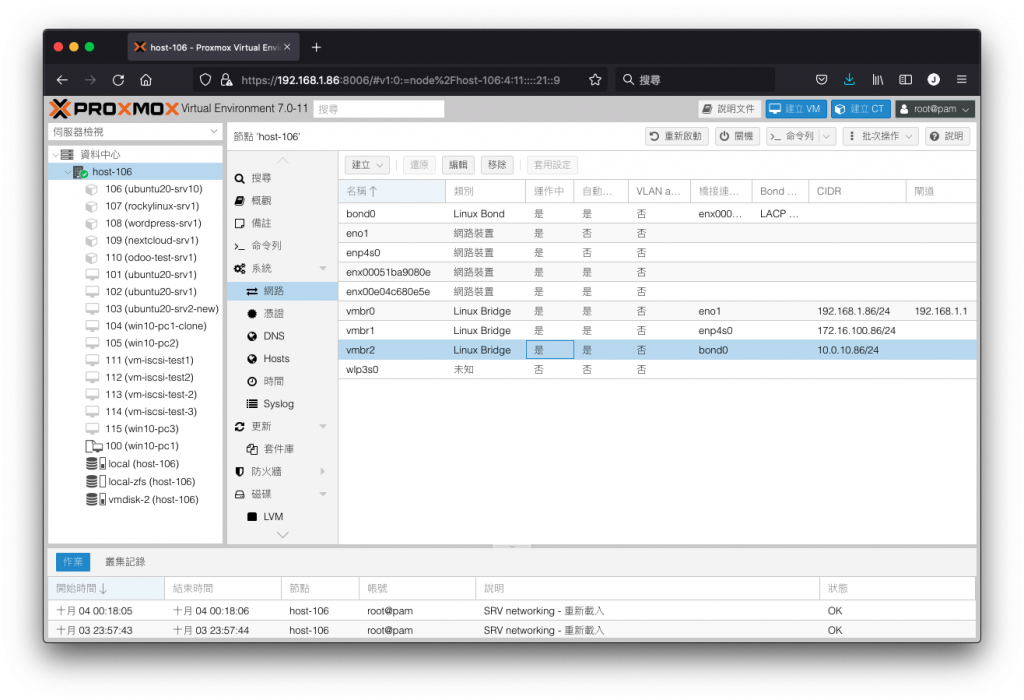Open the LVM menu item
The height and width of the screenshot is (700, 1024).
pos(281,517)
